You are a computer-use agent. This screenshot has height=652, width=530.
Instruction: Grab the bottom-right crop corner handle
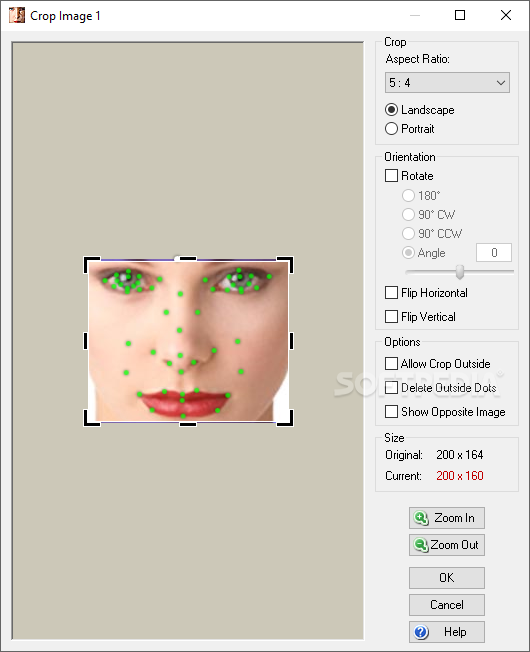point(285,418)
